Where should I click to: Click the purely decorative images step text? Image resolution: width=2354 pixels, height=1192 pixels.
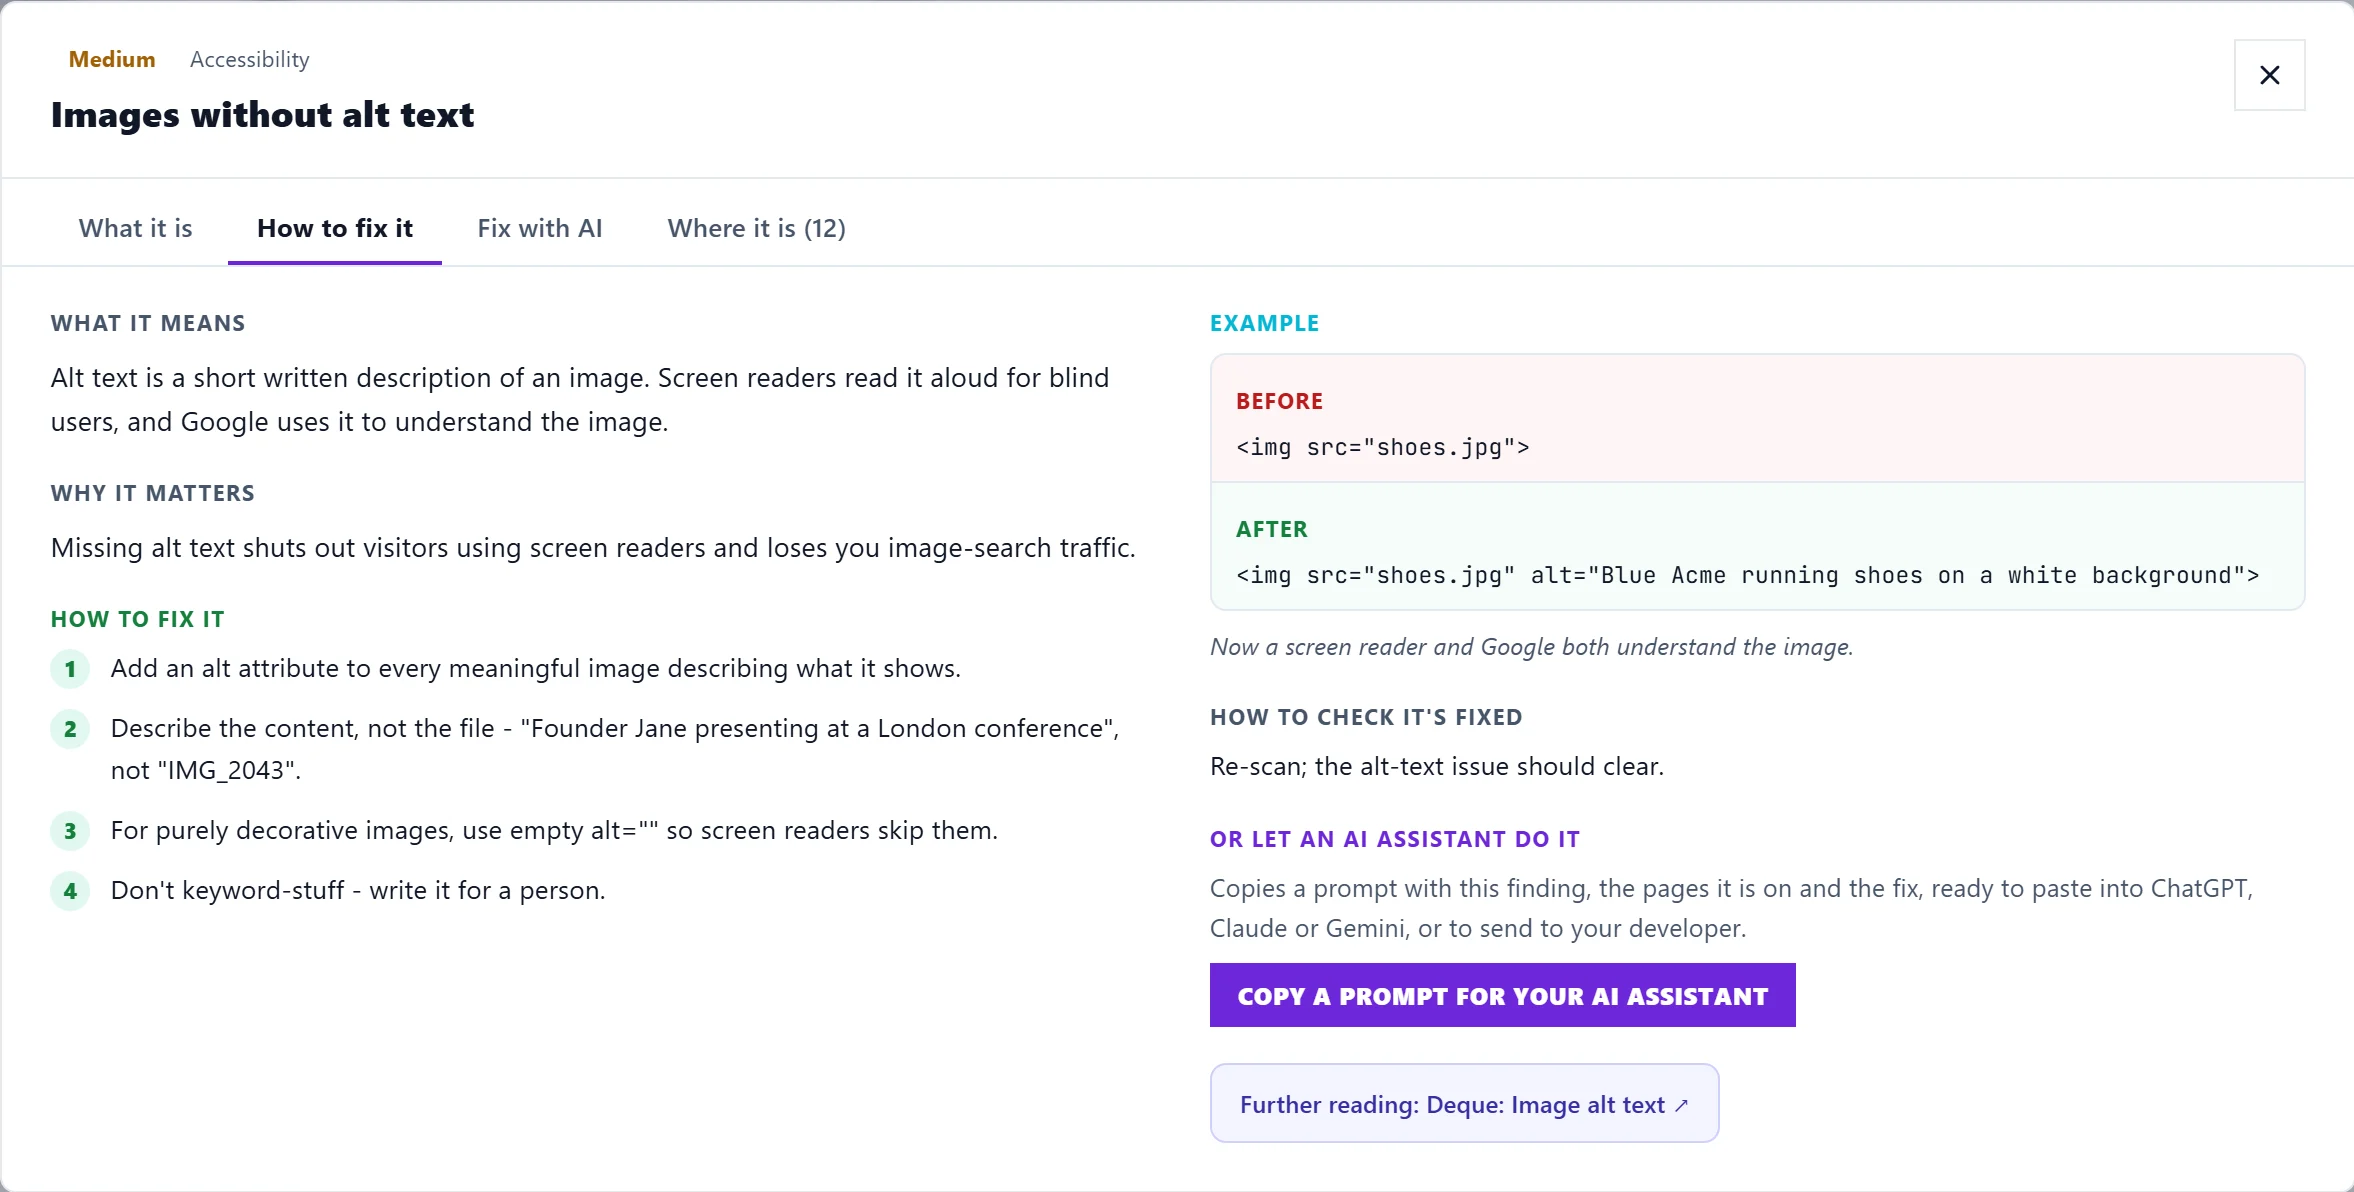pyautogui.click(x=554, y=830)
